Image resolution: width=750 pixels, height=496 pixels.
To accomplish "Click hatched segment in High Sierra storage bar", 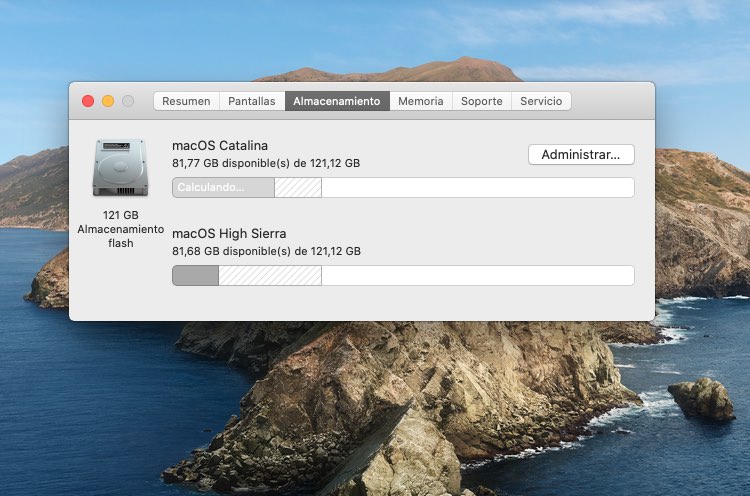I will click(x=270, y=276).
